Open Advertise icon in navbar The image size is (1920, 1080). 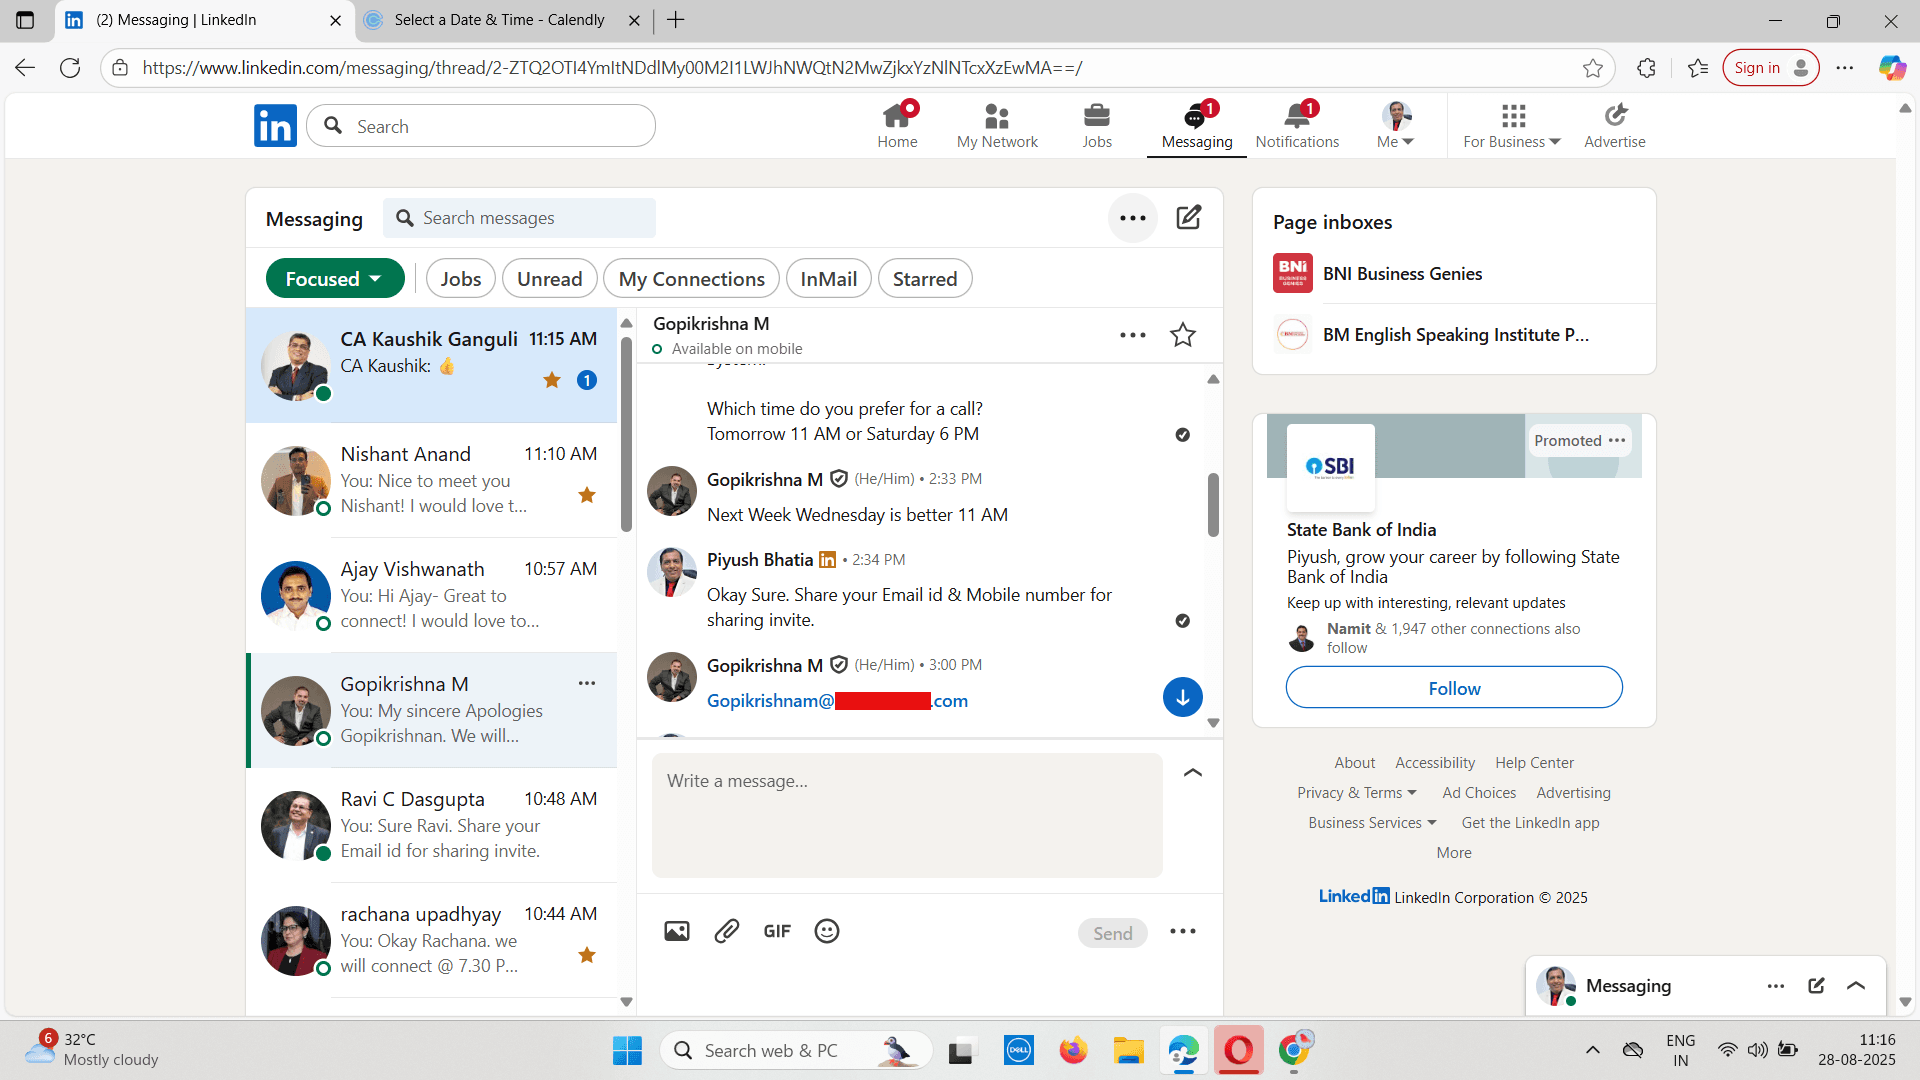(x=1615, y=115)
